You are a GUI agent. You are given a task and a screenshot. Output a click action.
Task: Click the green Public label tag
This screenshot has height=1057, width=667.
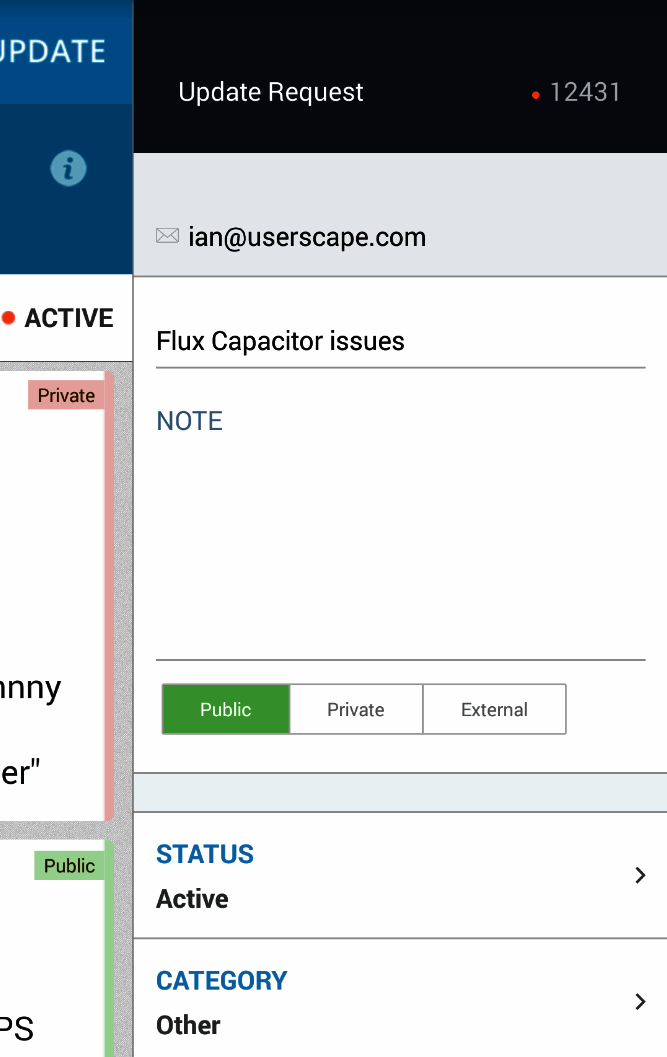69,865
